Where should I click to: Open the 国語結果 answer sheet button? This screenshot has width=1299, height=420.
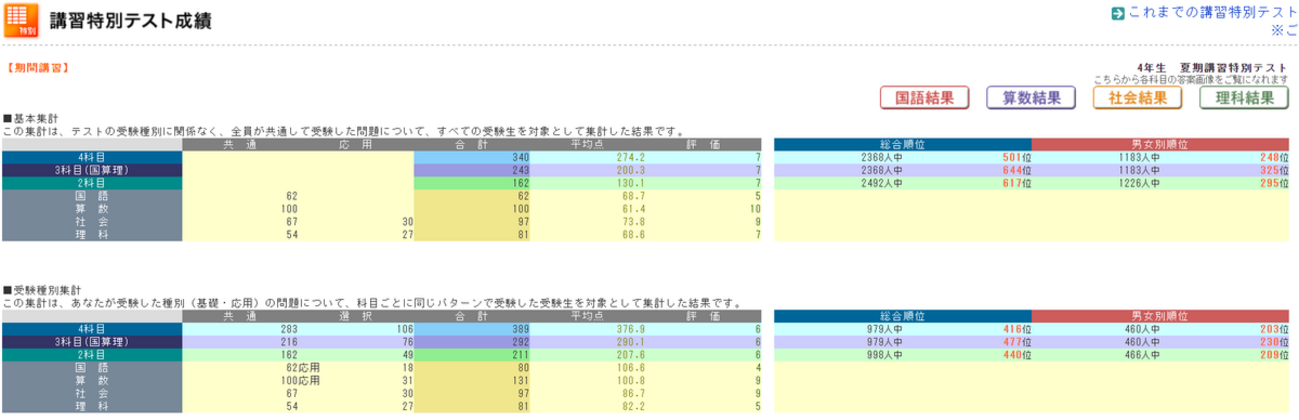(925, 98)
